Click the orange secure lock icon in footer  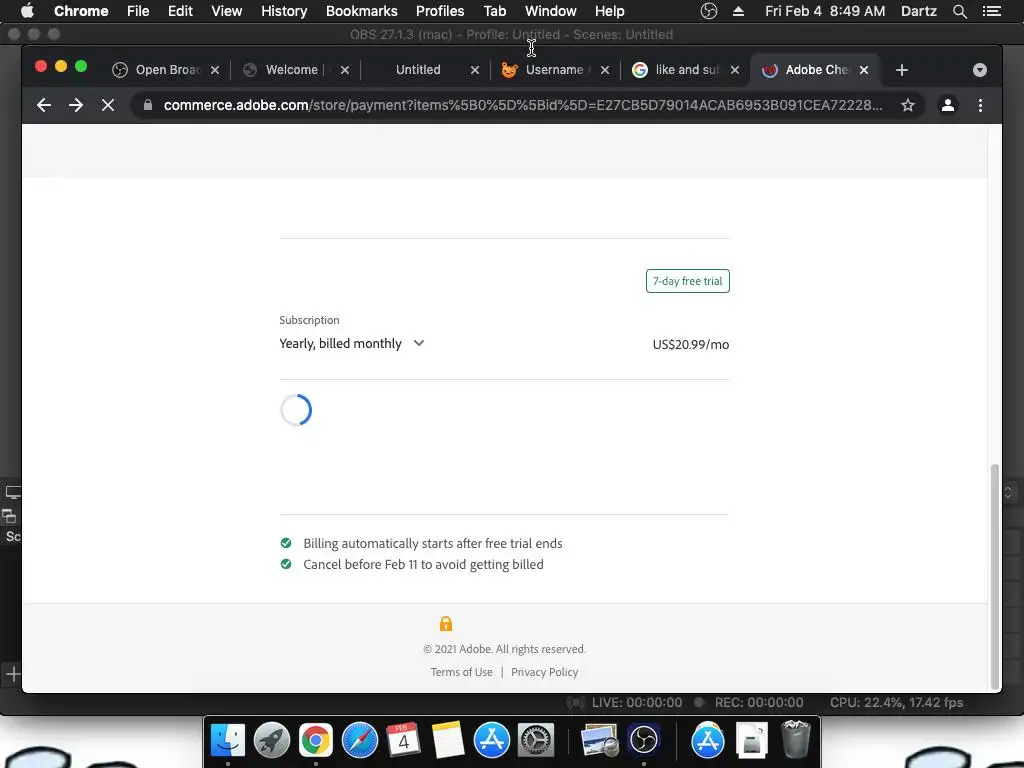446,623
